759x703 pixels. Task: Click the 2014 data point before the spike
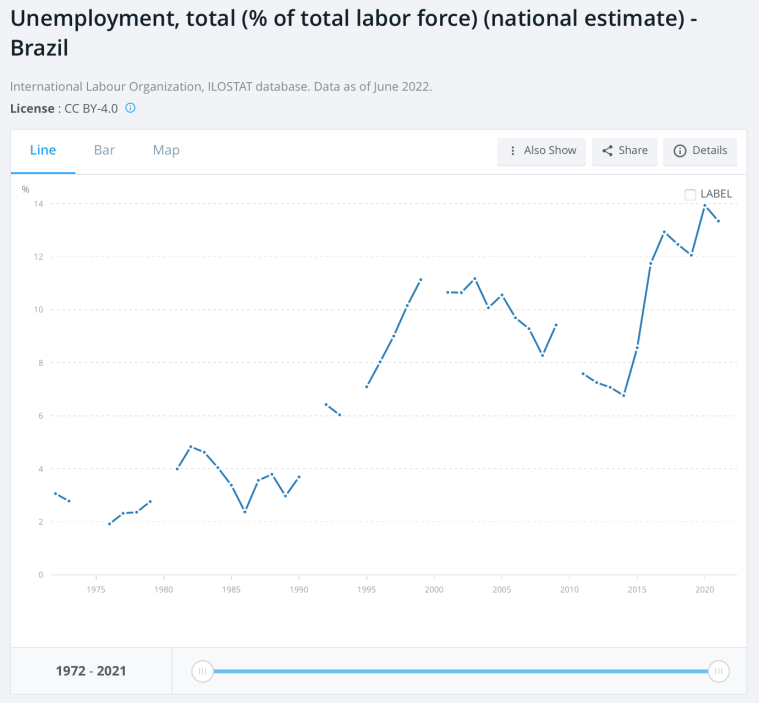(x=624, y=395)
